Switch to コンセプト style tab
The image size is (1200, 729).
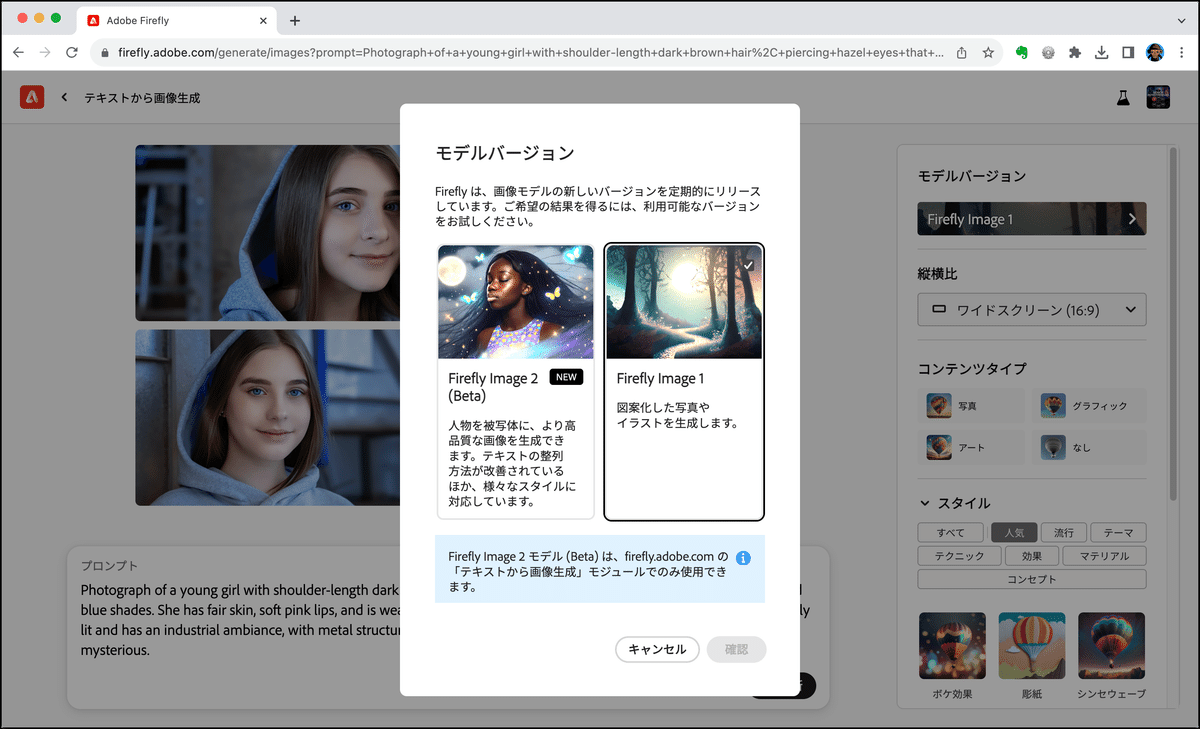[1032, 579]
